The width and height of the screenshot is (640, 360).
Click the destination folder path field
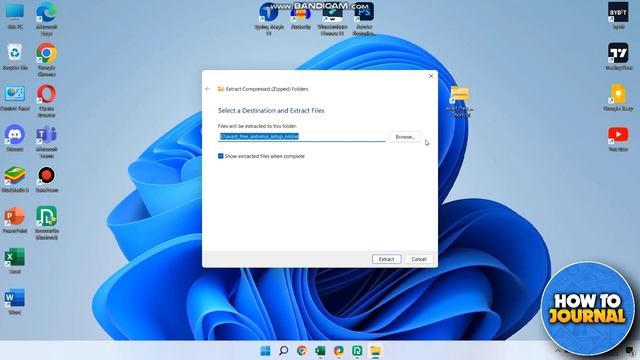(302, 136)
